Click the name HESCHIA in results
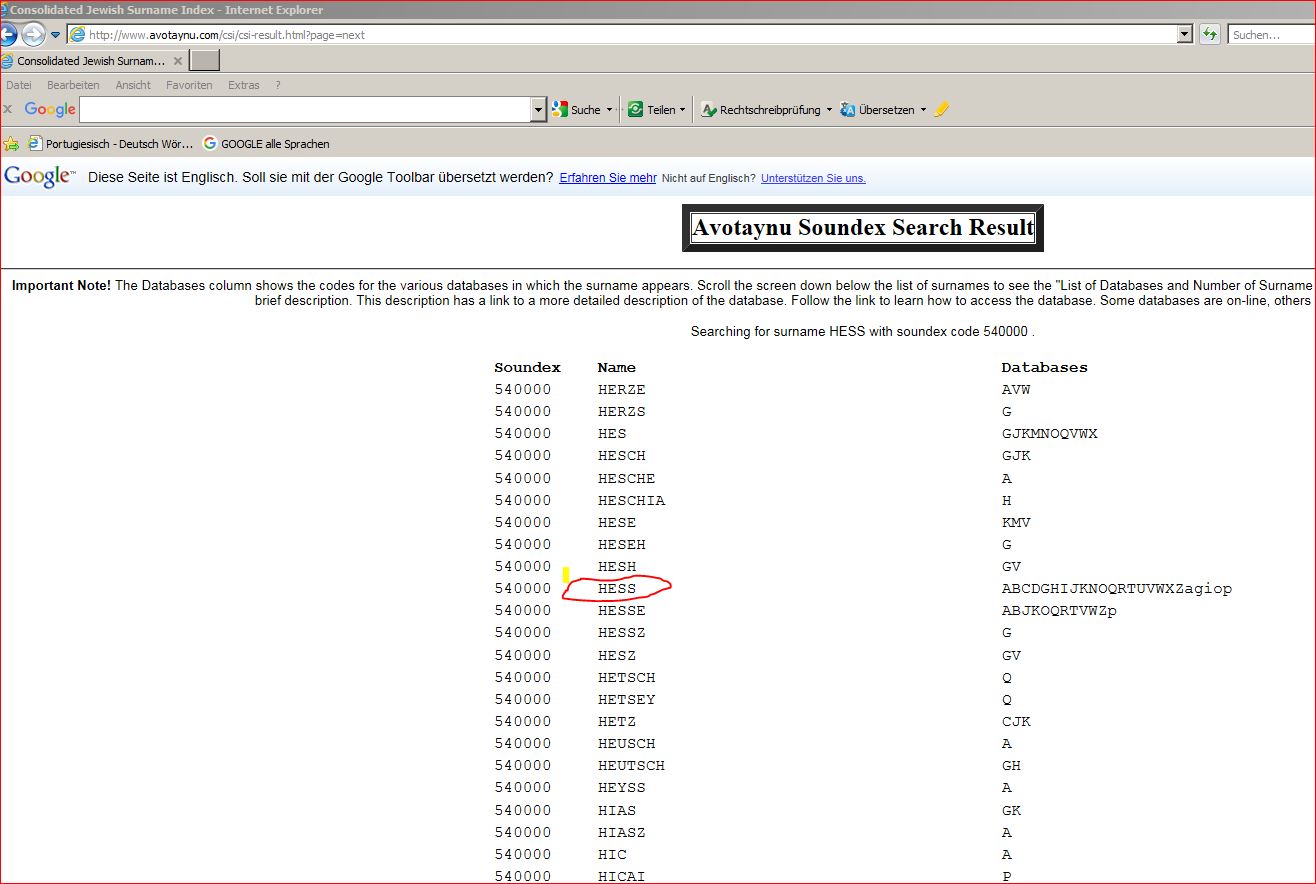Viewport: 1316px width, 884px height. click(x=631, y=500)
